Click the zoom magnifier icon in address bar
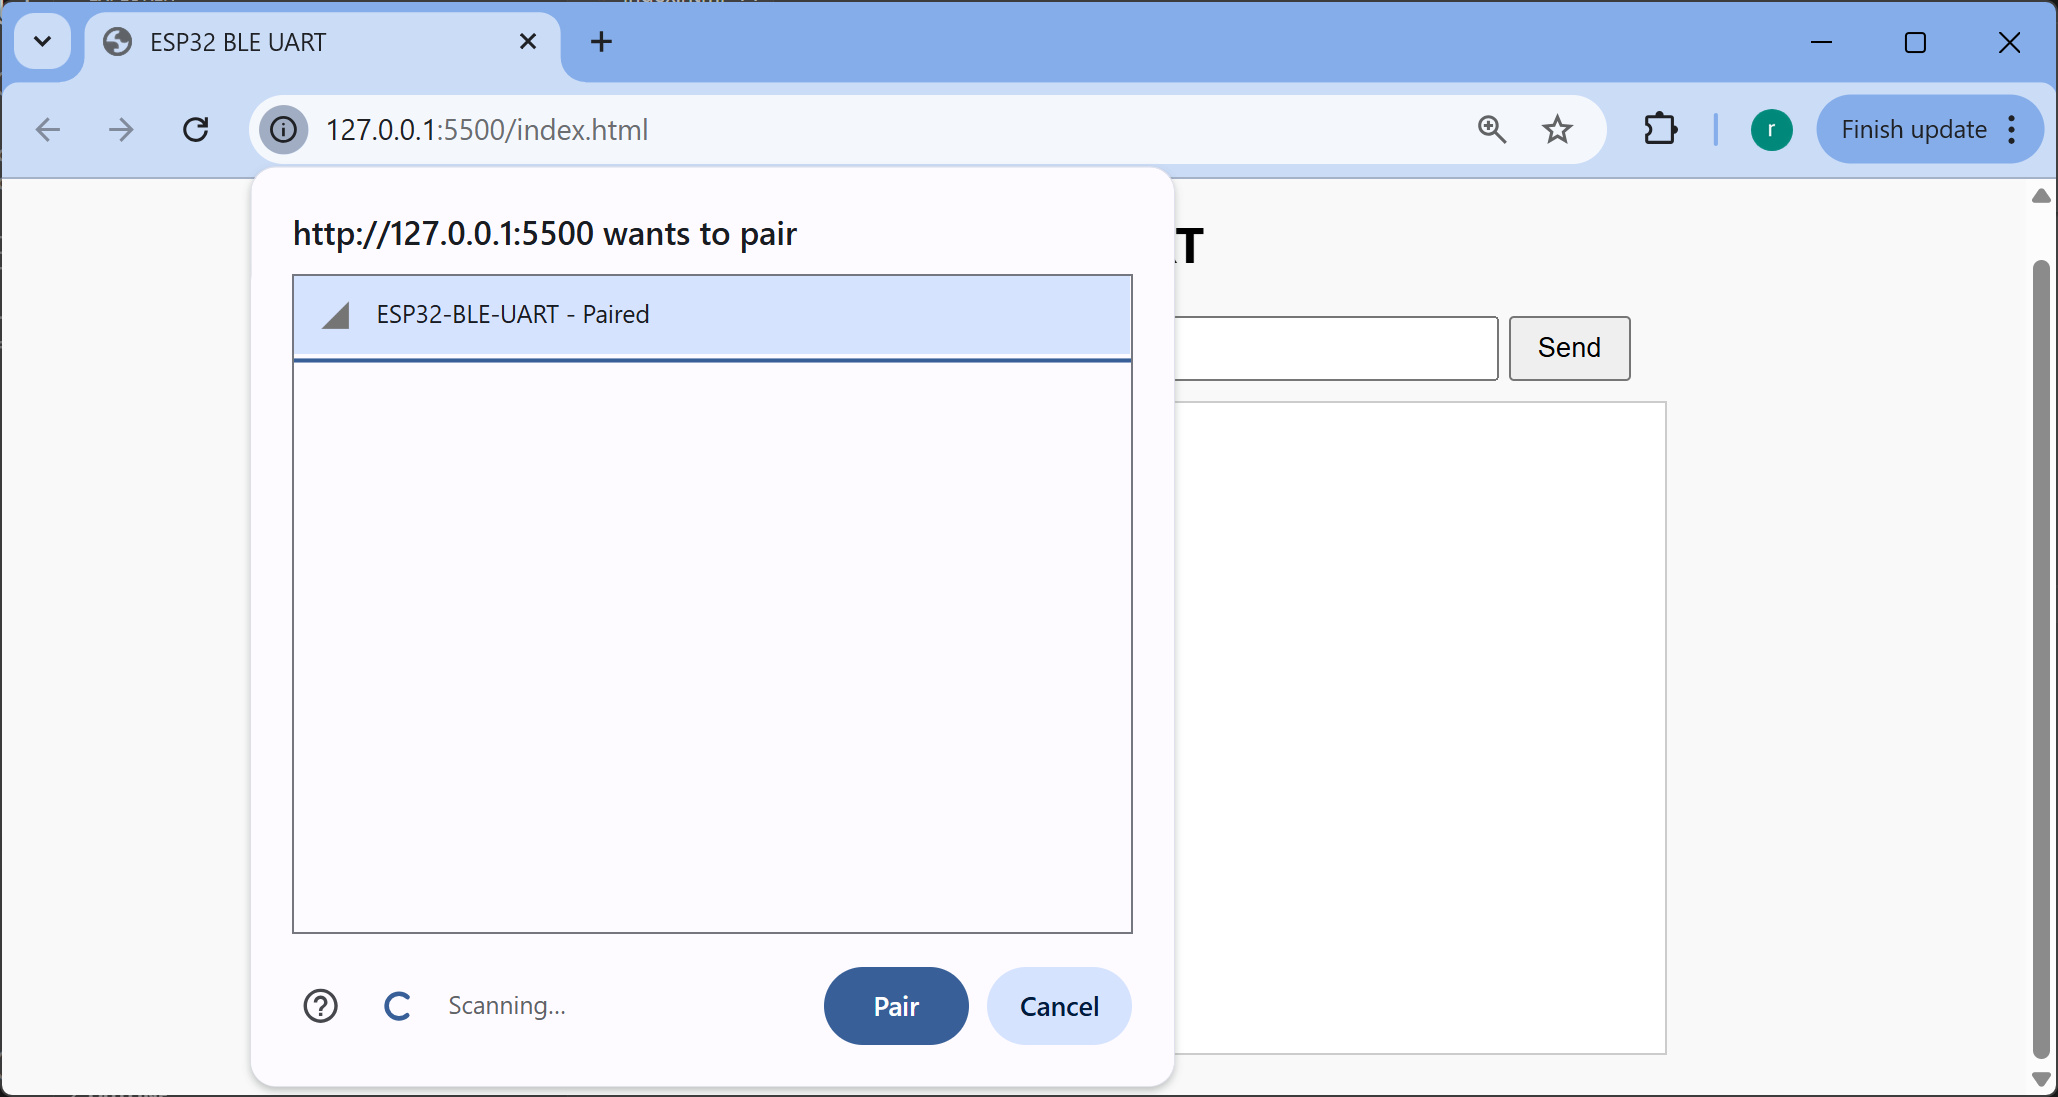The height and width of the screenshot is (1097, 2058). point(1491,130)
